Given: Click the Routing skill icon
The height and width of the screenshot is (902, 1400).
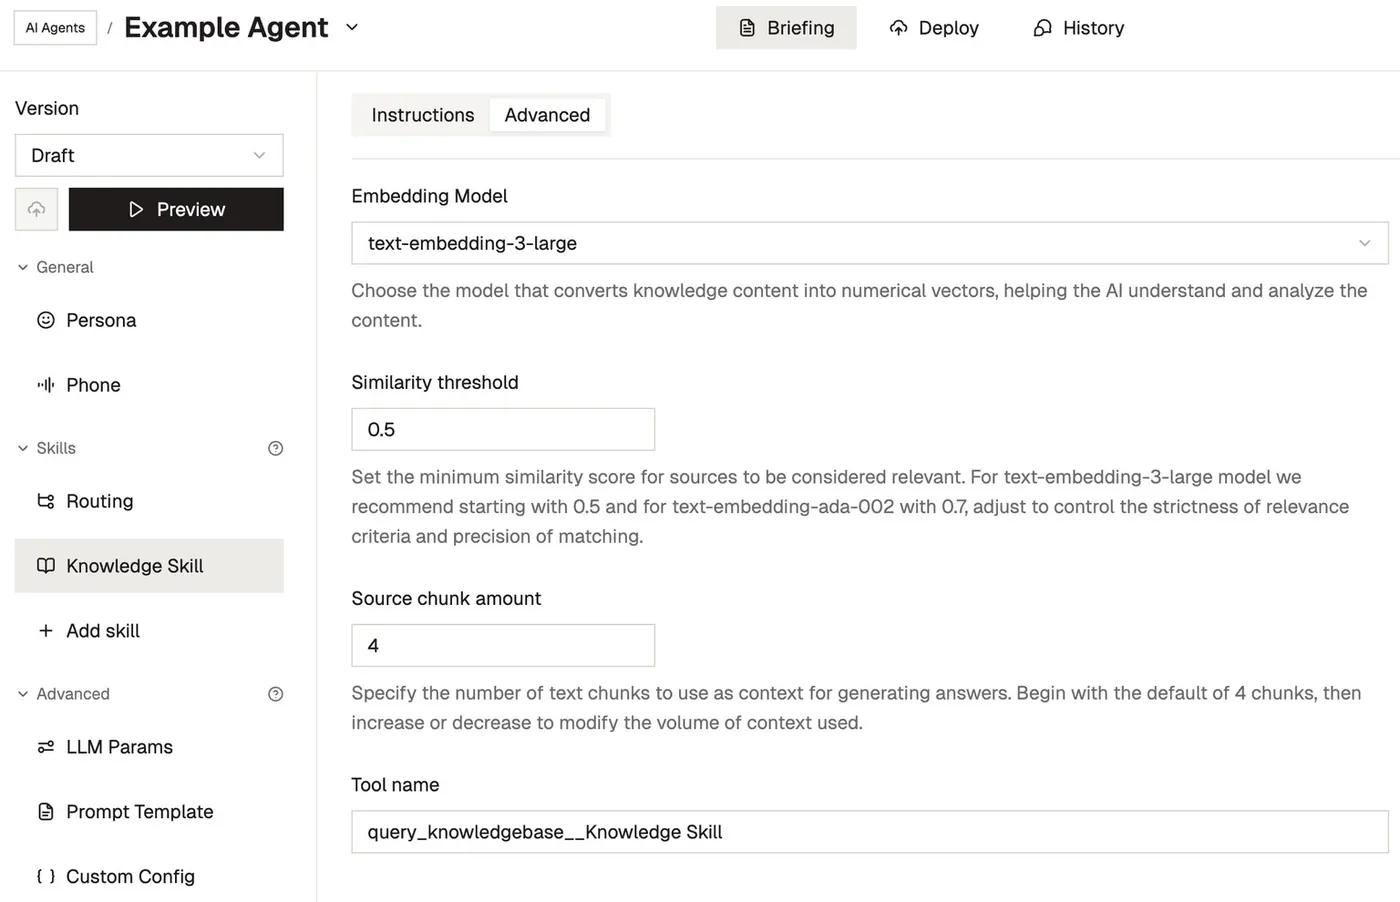Looking at the screenshot, I should (x=44, y=501).
